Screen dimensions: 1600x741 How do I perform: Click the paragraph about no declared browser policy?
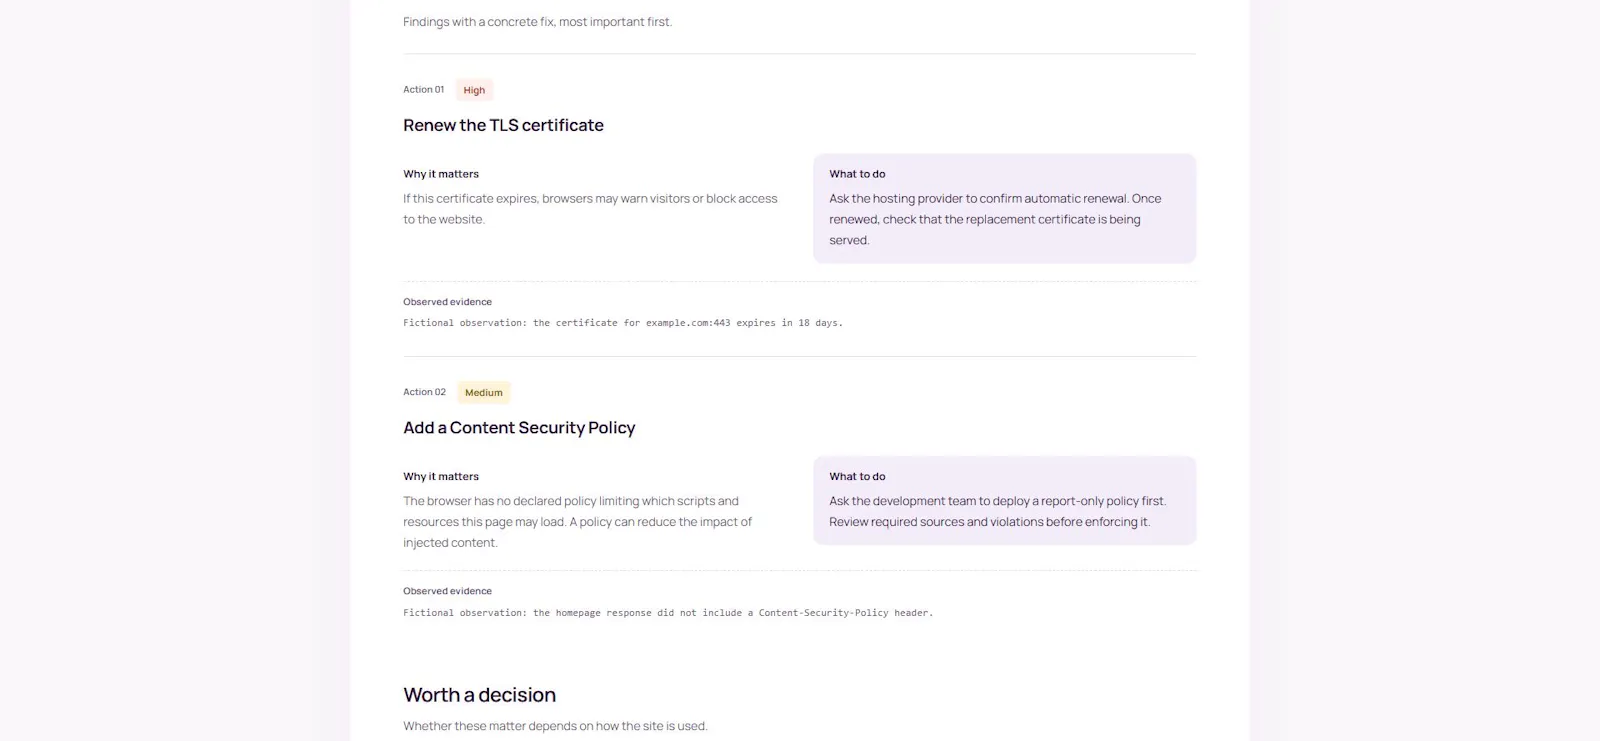(577, 522)
